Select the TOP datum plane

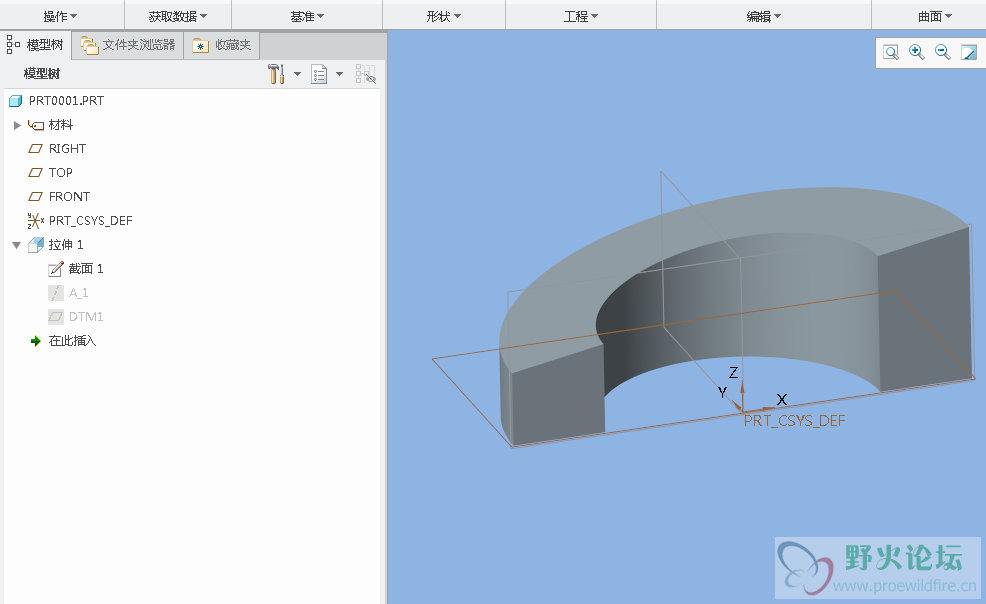60,173
